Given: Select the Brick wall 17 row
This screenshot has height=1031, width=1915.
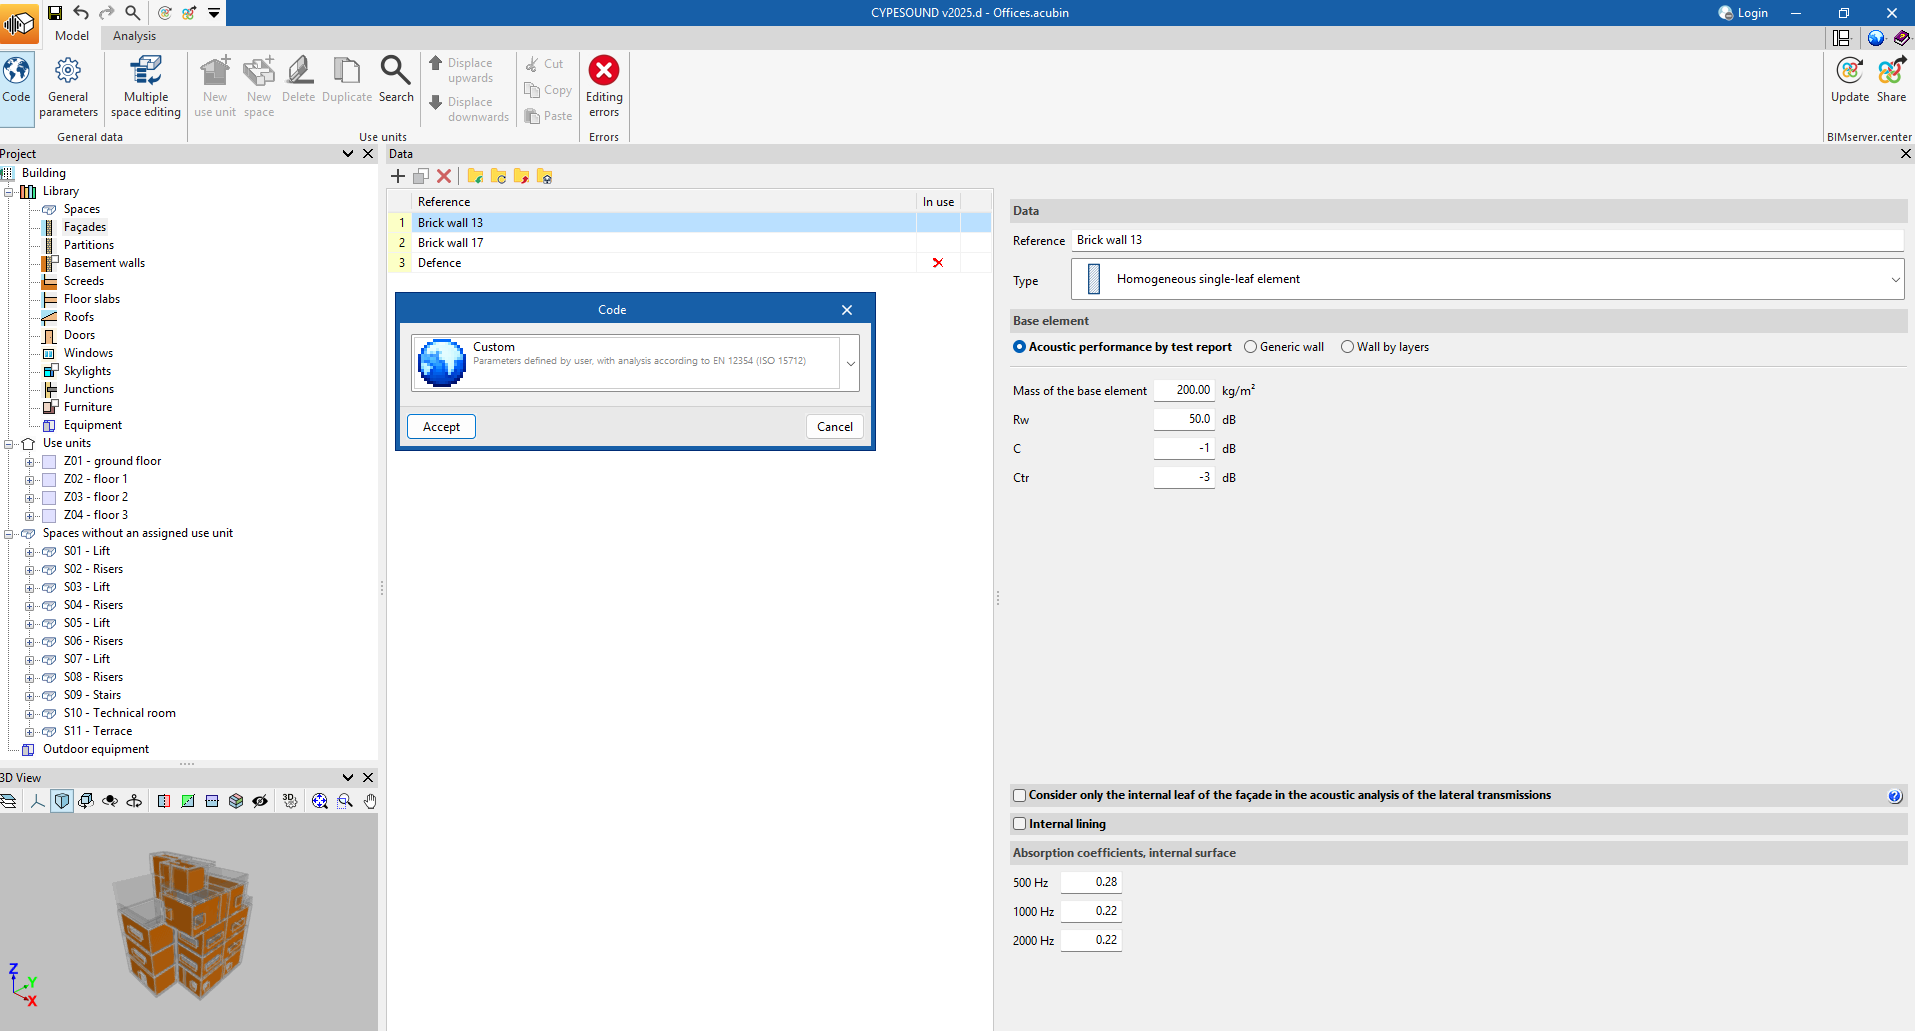Looking at the screenshot, I should point(689,243).
